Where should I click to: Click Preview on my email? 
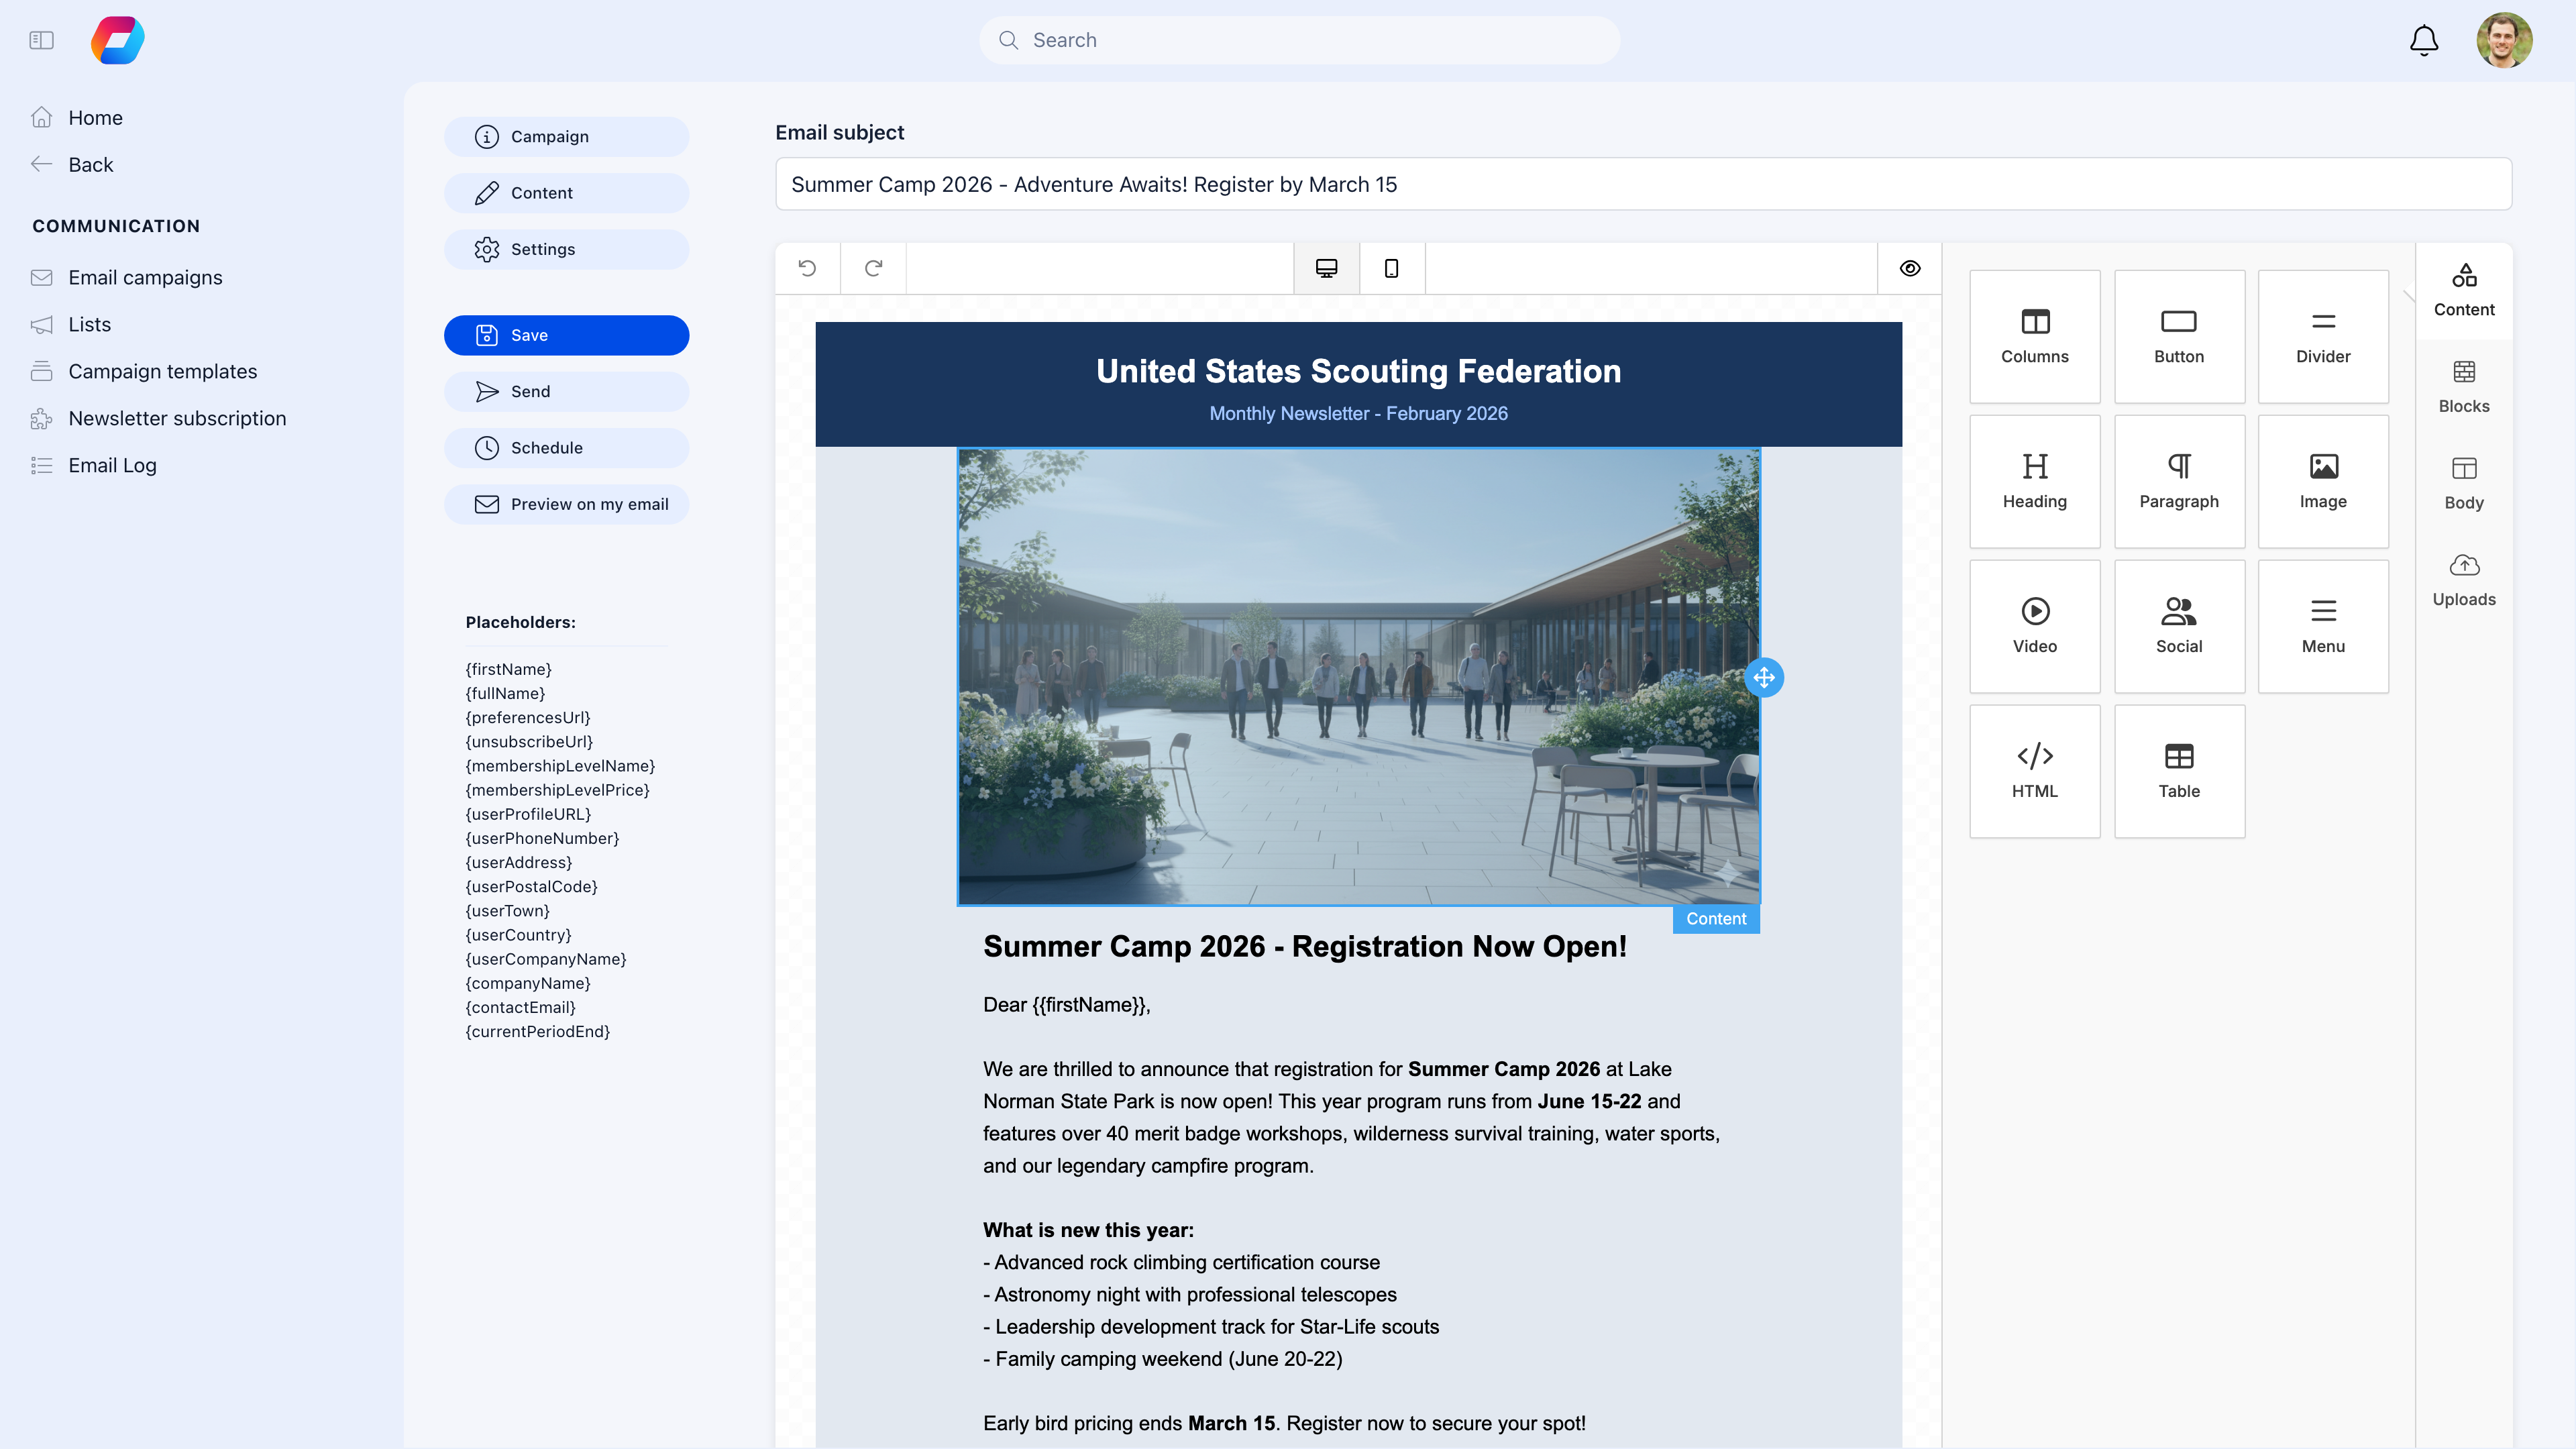pyautogui.click(x=566, y=504)
